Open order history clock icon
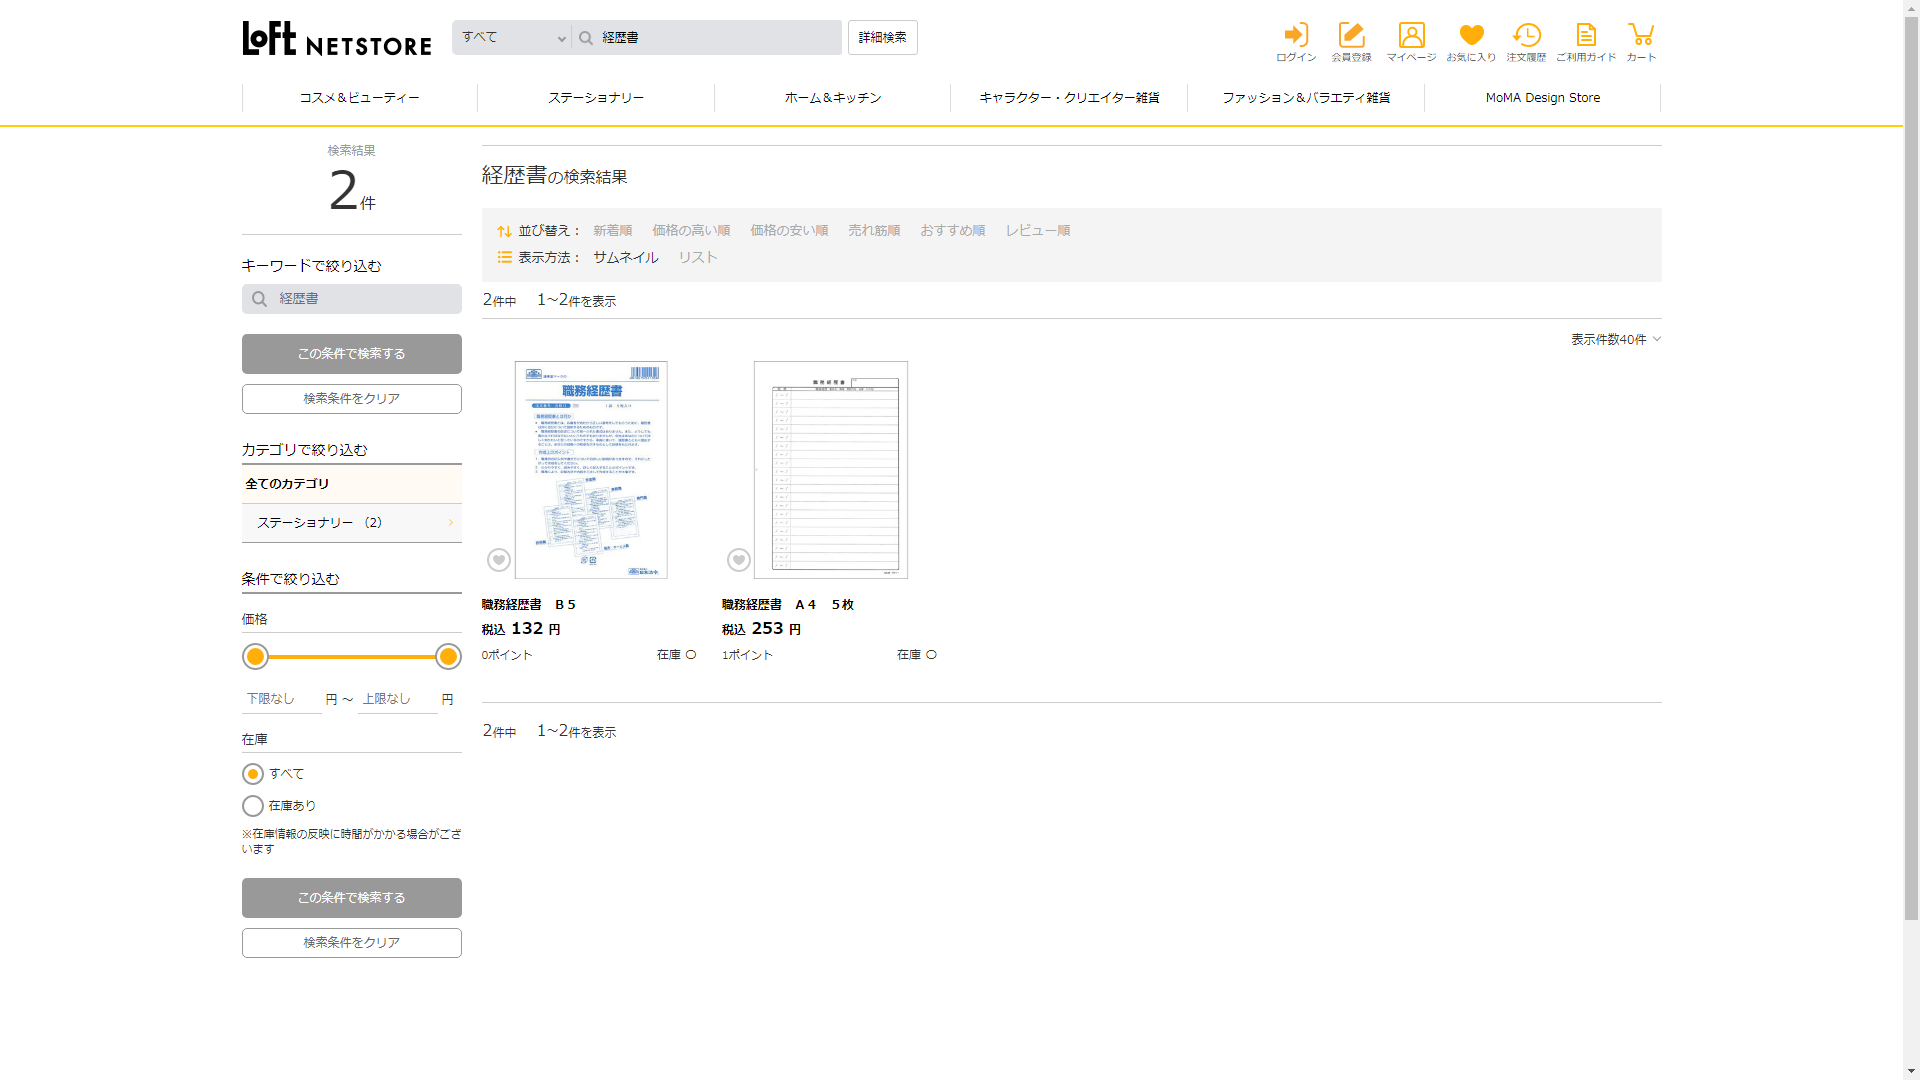 point(1526,36)
